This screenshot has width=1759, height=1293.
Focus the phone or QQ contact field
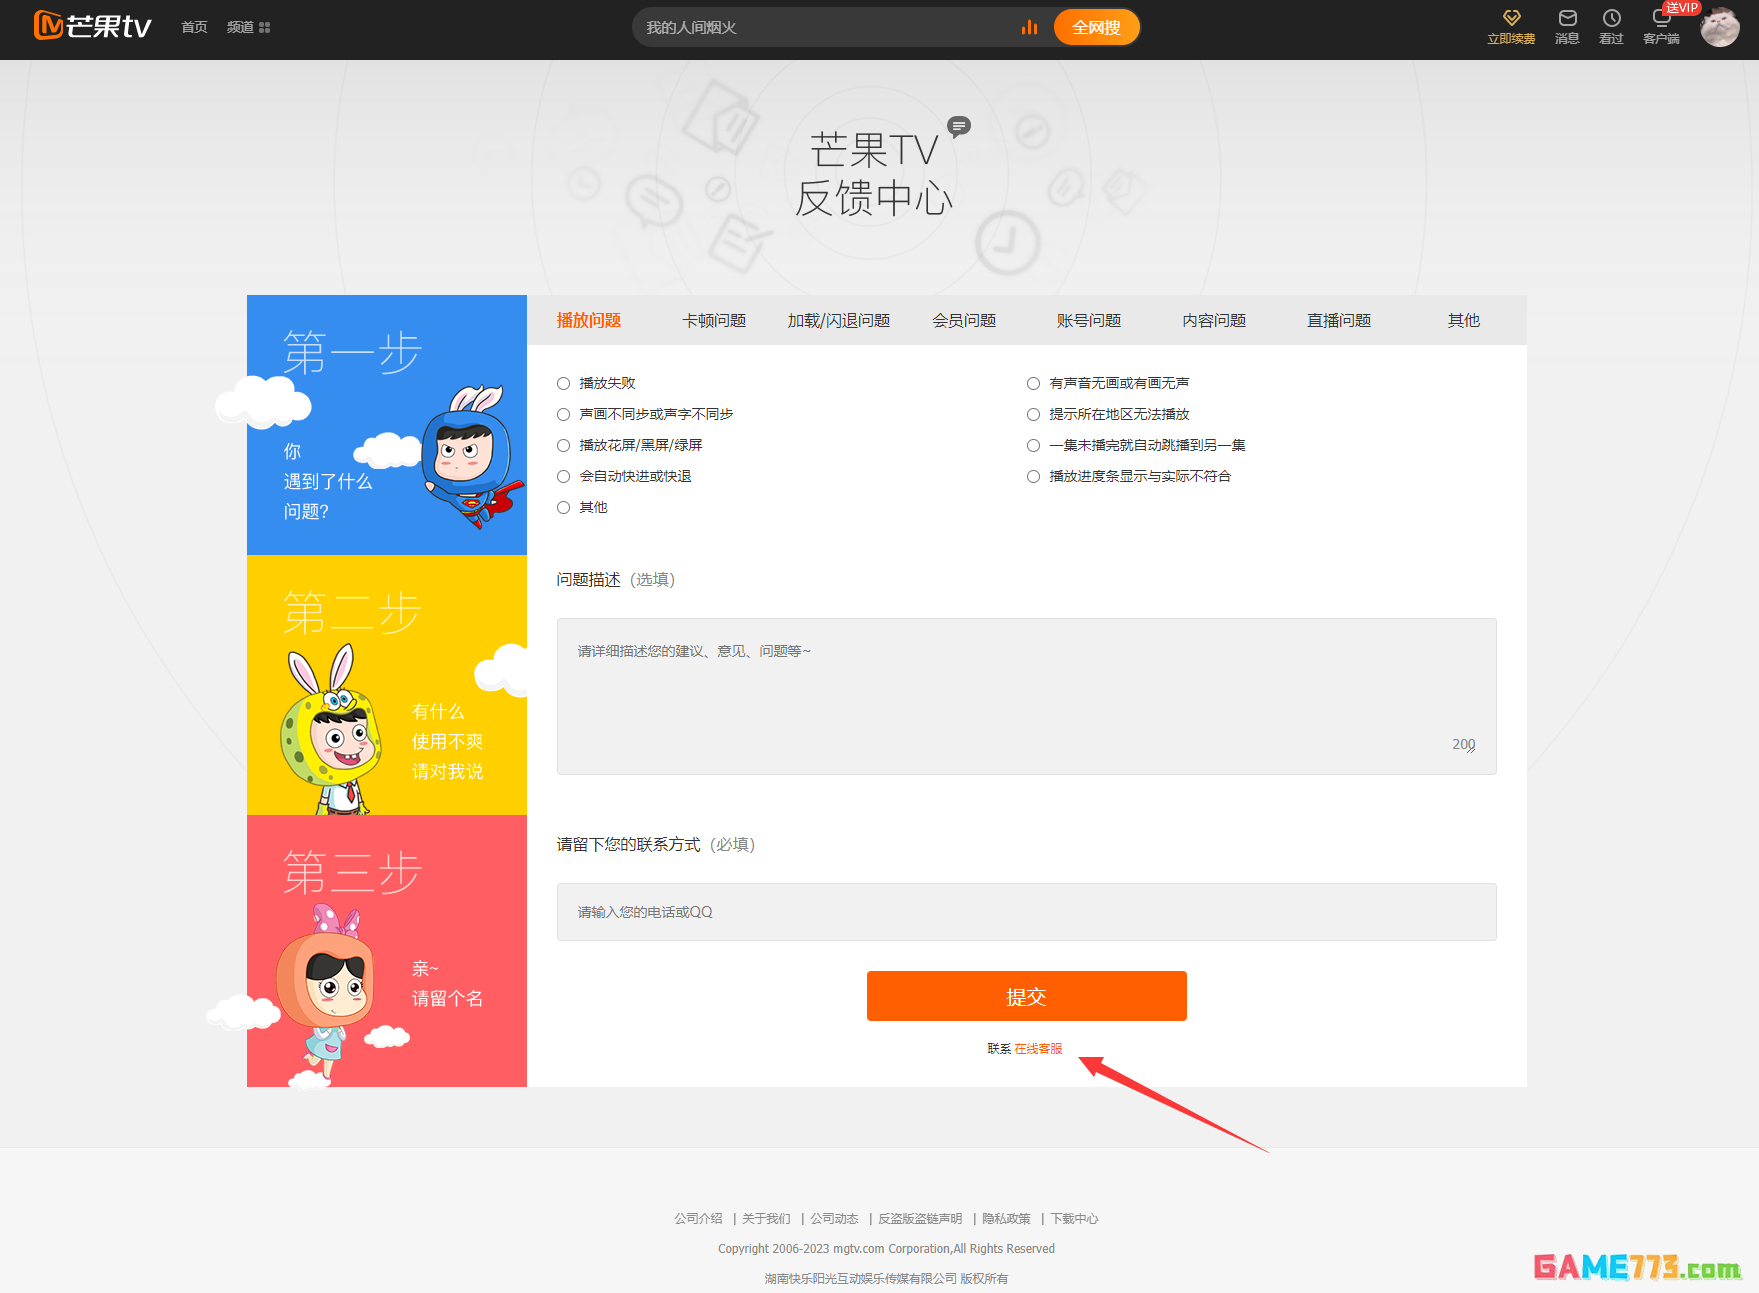1026,912
